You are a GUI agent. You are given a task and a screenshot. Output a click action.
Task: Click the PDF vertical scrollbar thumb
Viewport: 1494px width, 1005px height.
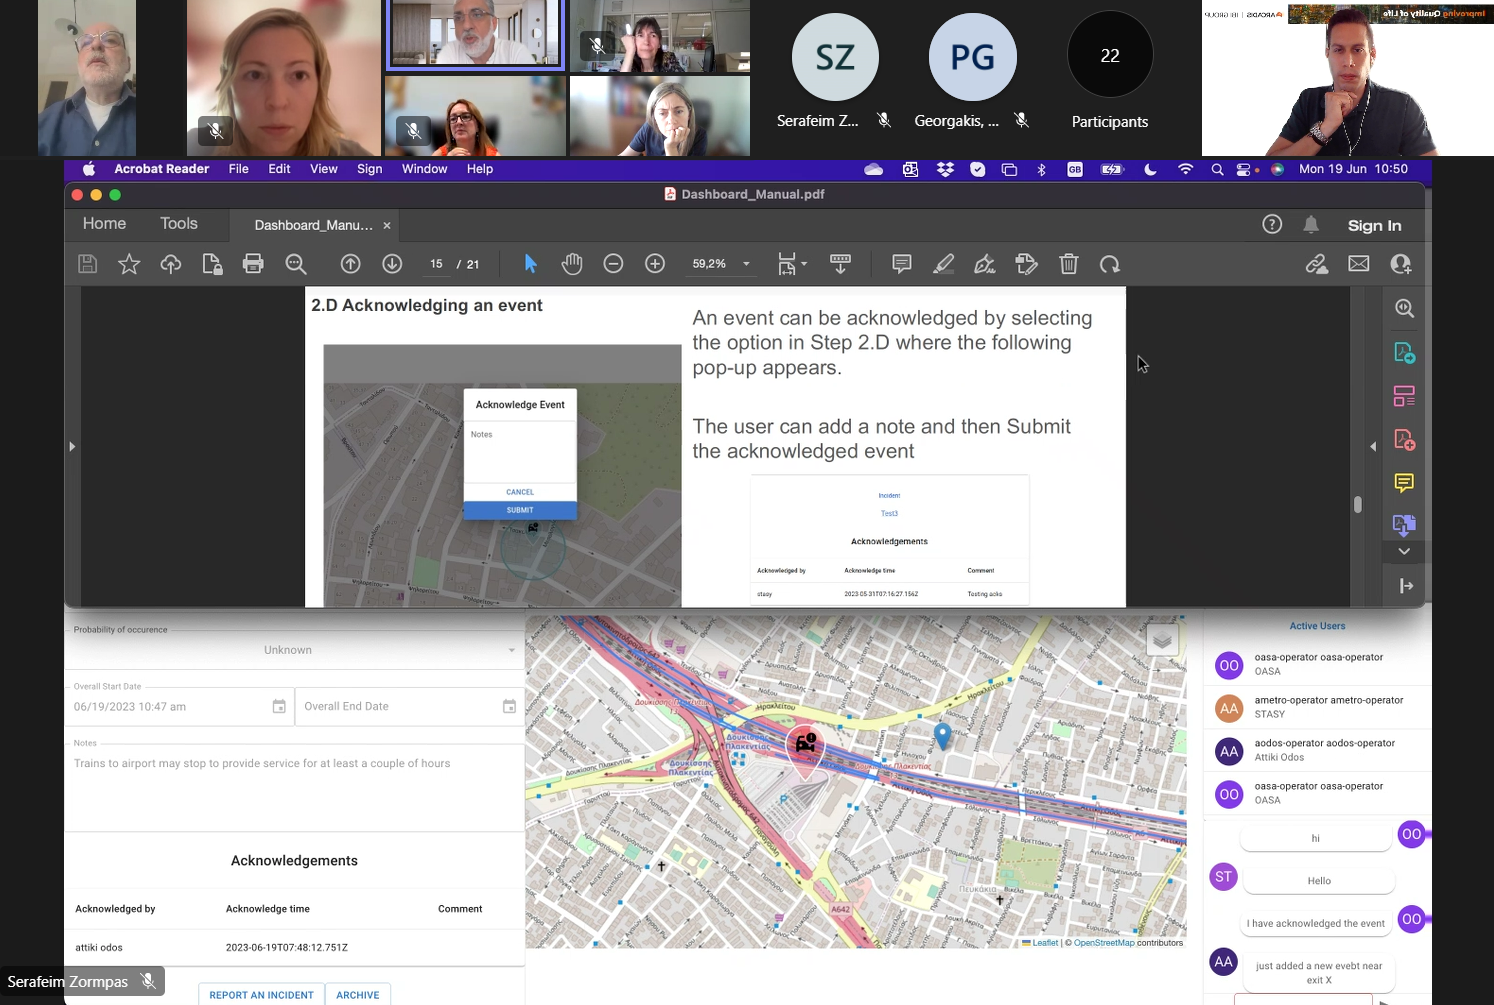click(x=1357, y=504)
